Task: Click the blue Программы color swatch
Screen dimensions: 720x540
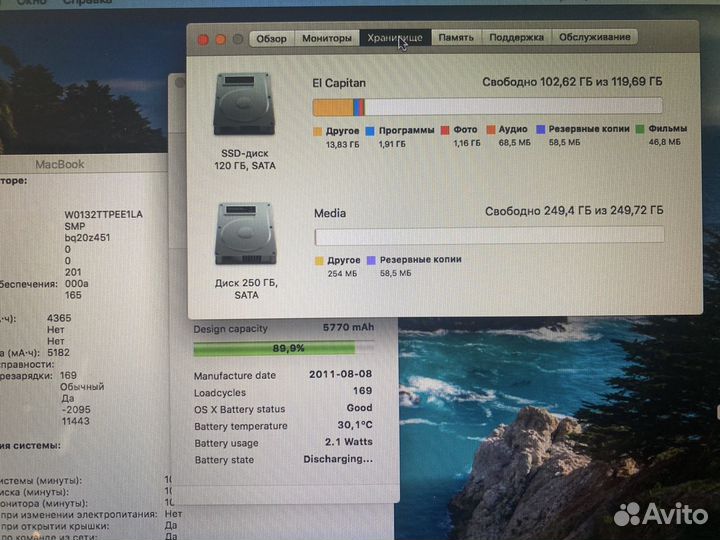Action: point(370,131)
